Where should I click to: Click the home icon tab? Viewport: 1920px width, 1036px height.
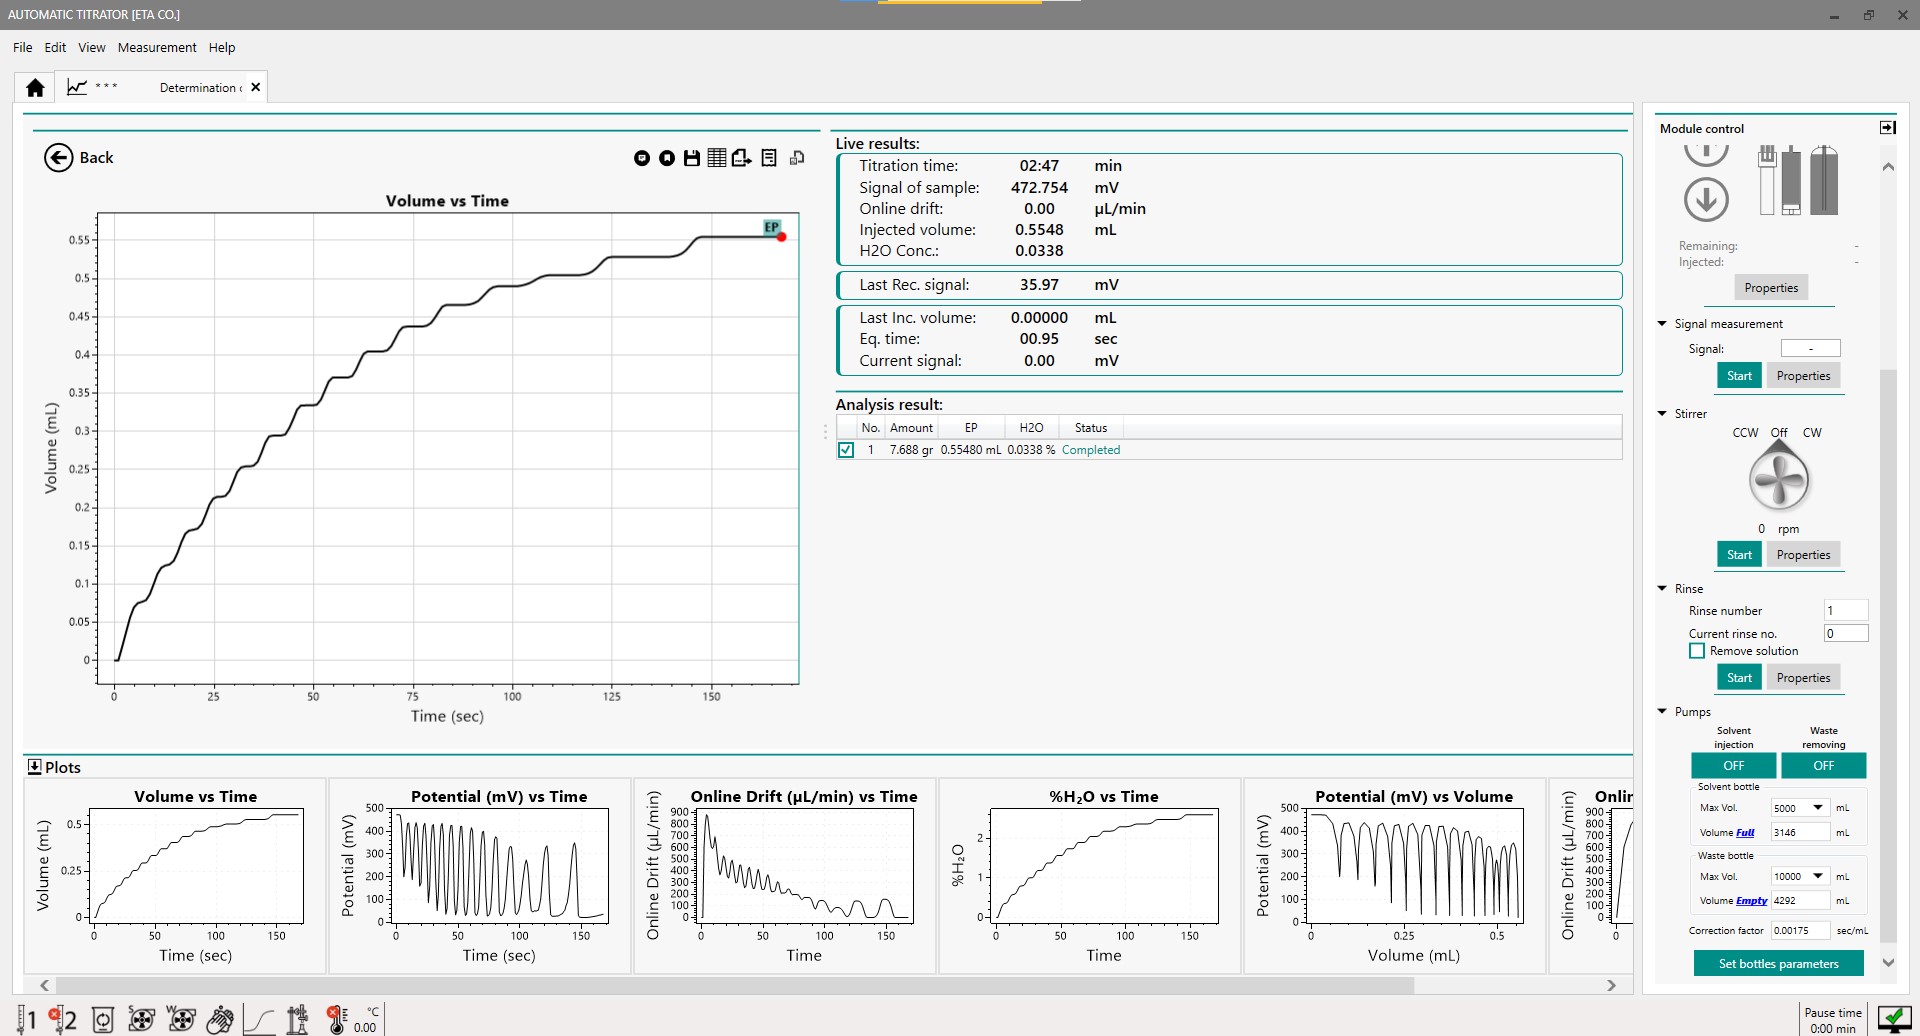point(35,88)
